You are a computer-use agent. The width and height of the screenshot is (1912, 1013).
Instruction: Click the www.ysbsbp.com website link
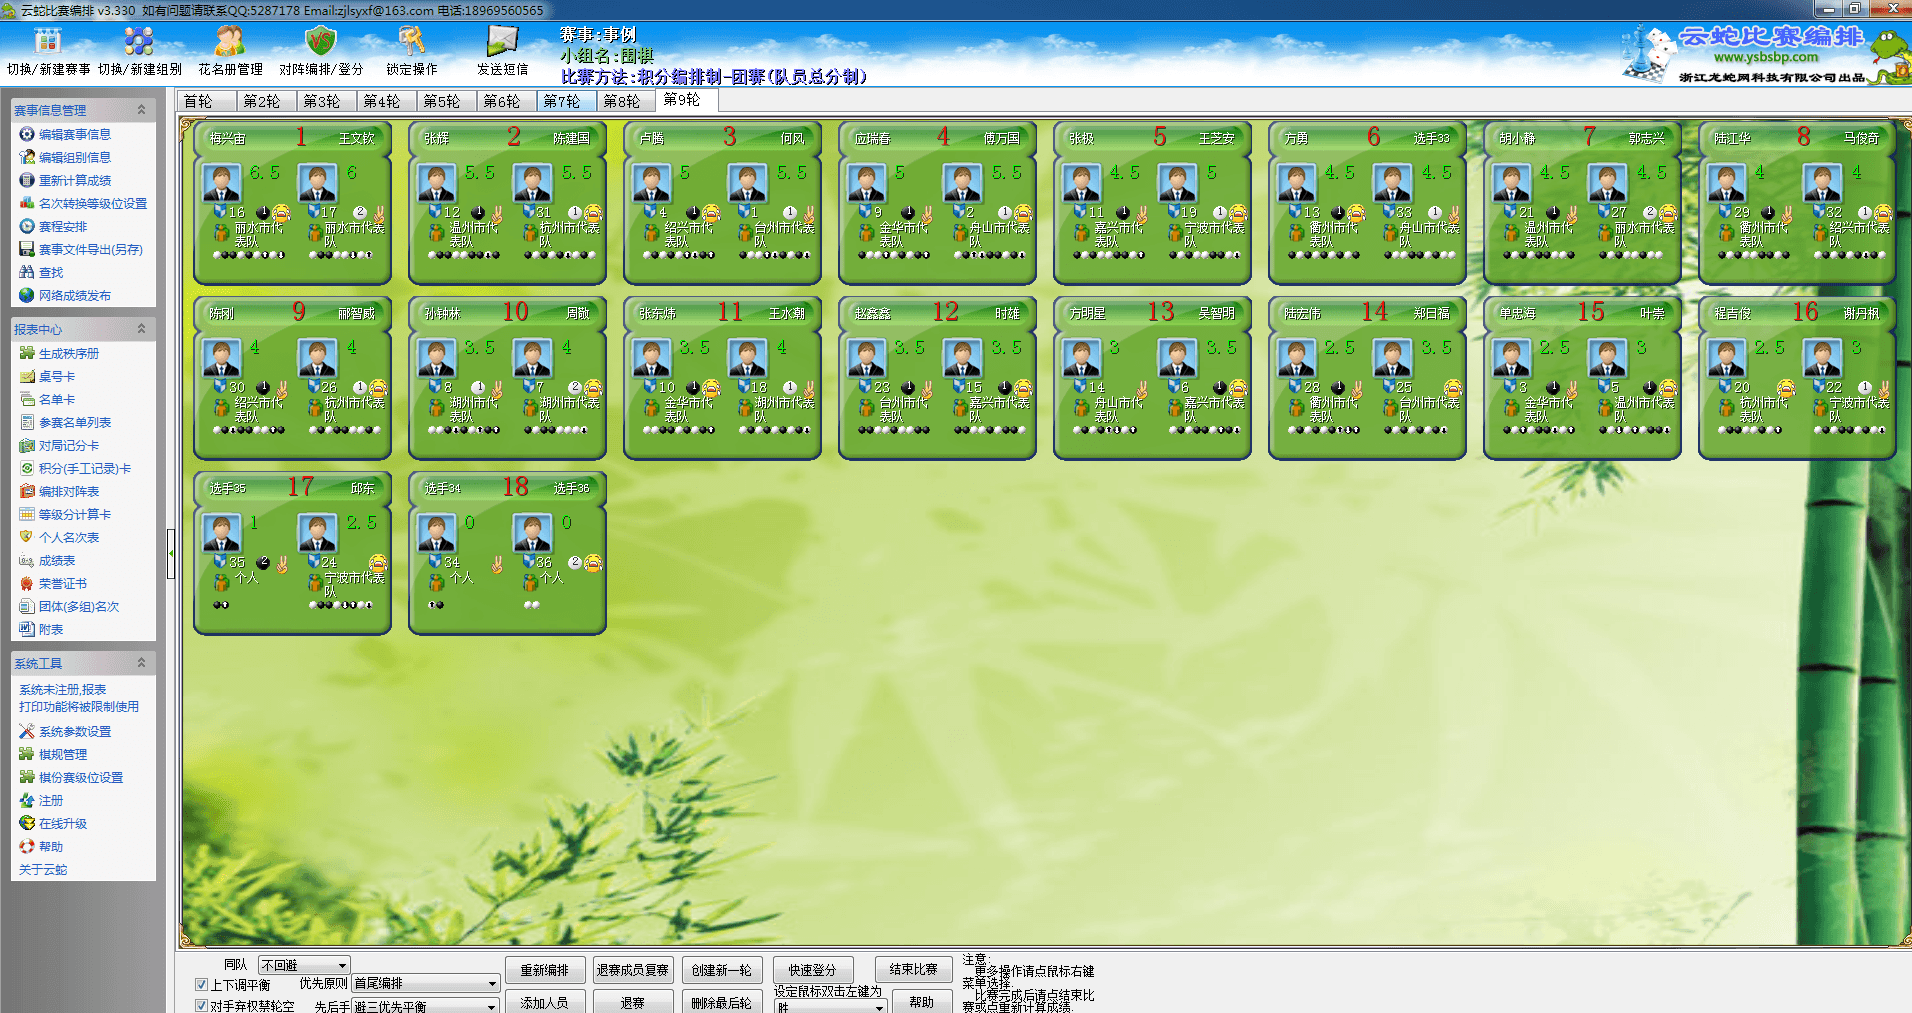(1766, 57)
